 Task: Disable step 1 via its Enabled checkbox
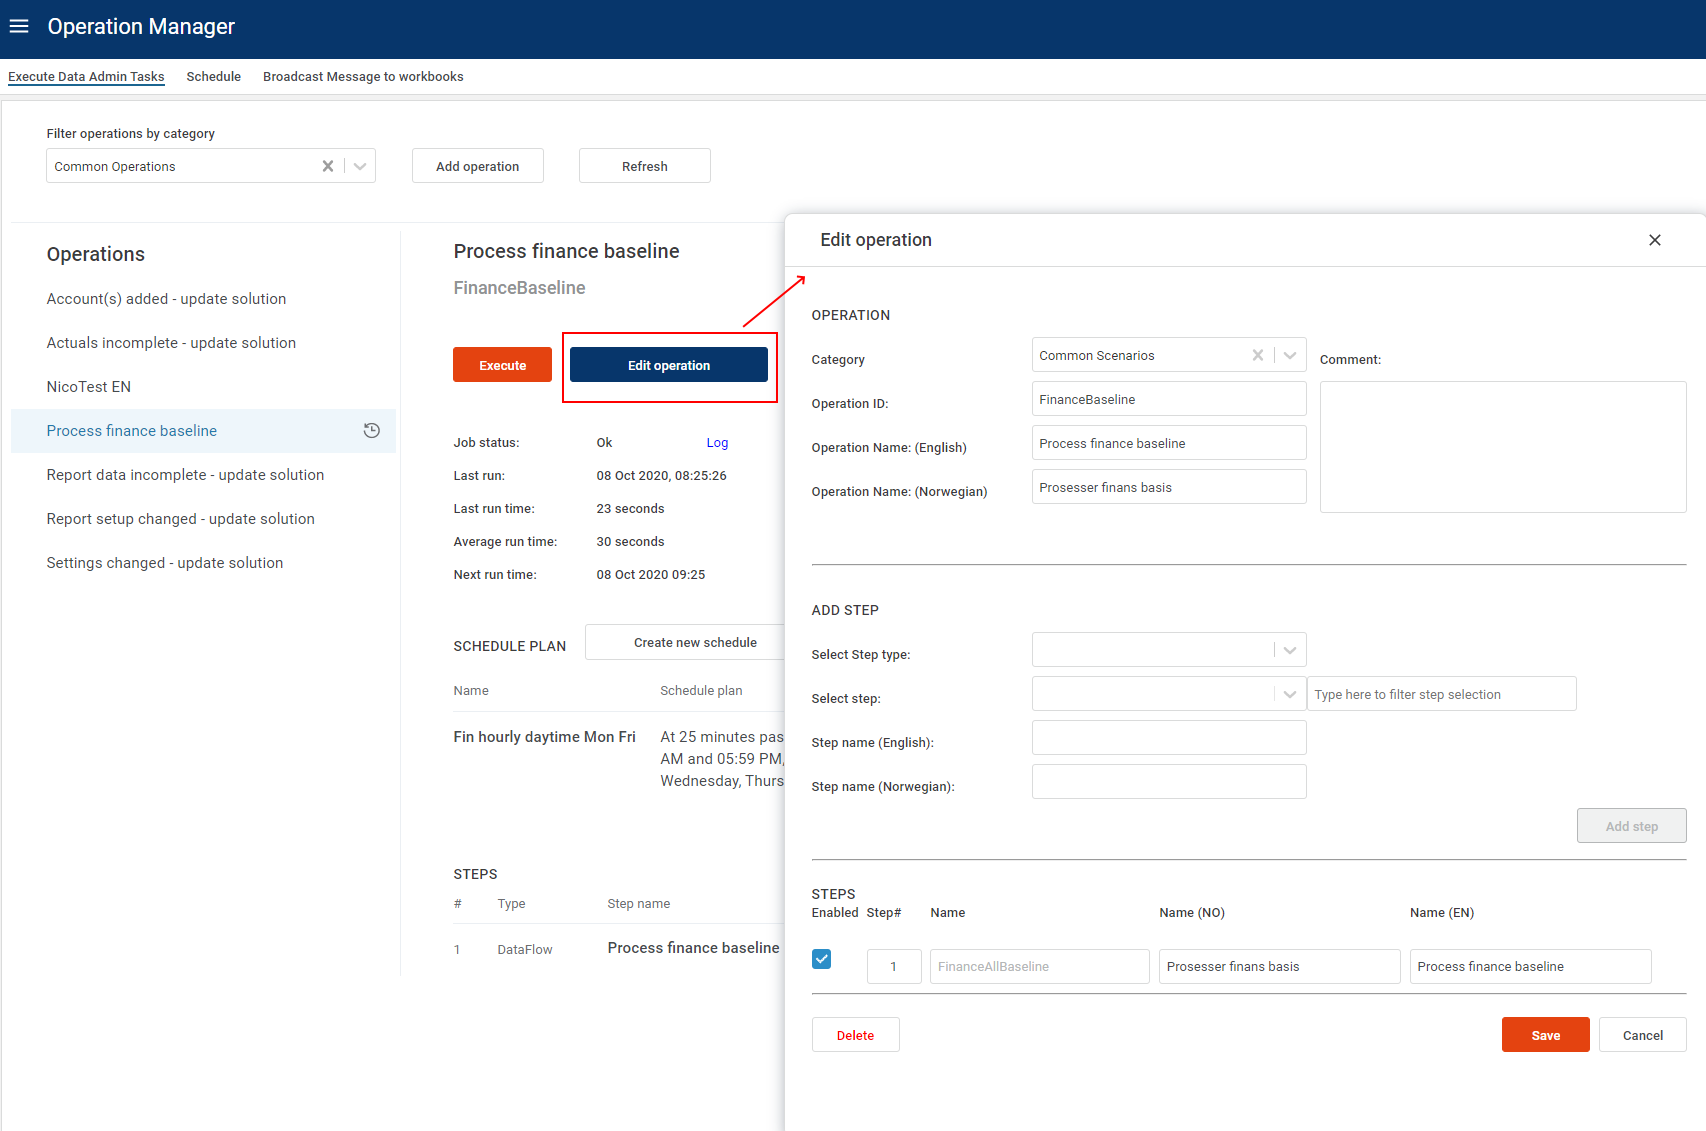(821, 959)
